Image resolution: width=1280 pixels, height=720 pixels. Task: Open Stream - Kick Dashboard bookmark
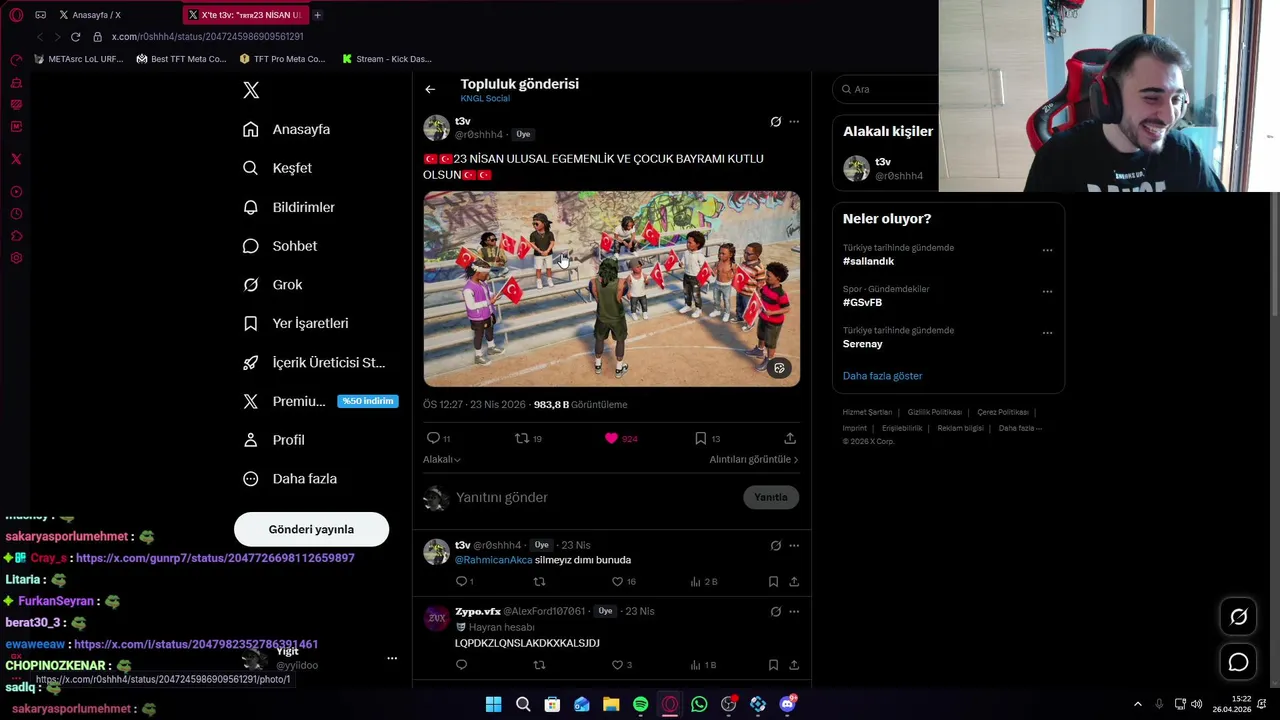(x=387, y=59)
